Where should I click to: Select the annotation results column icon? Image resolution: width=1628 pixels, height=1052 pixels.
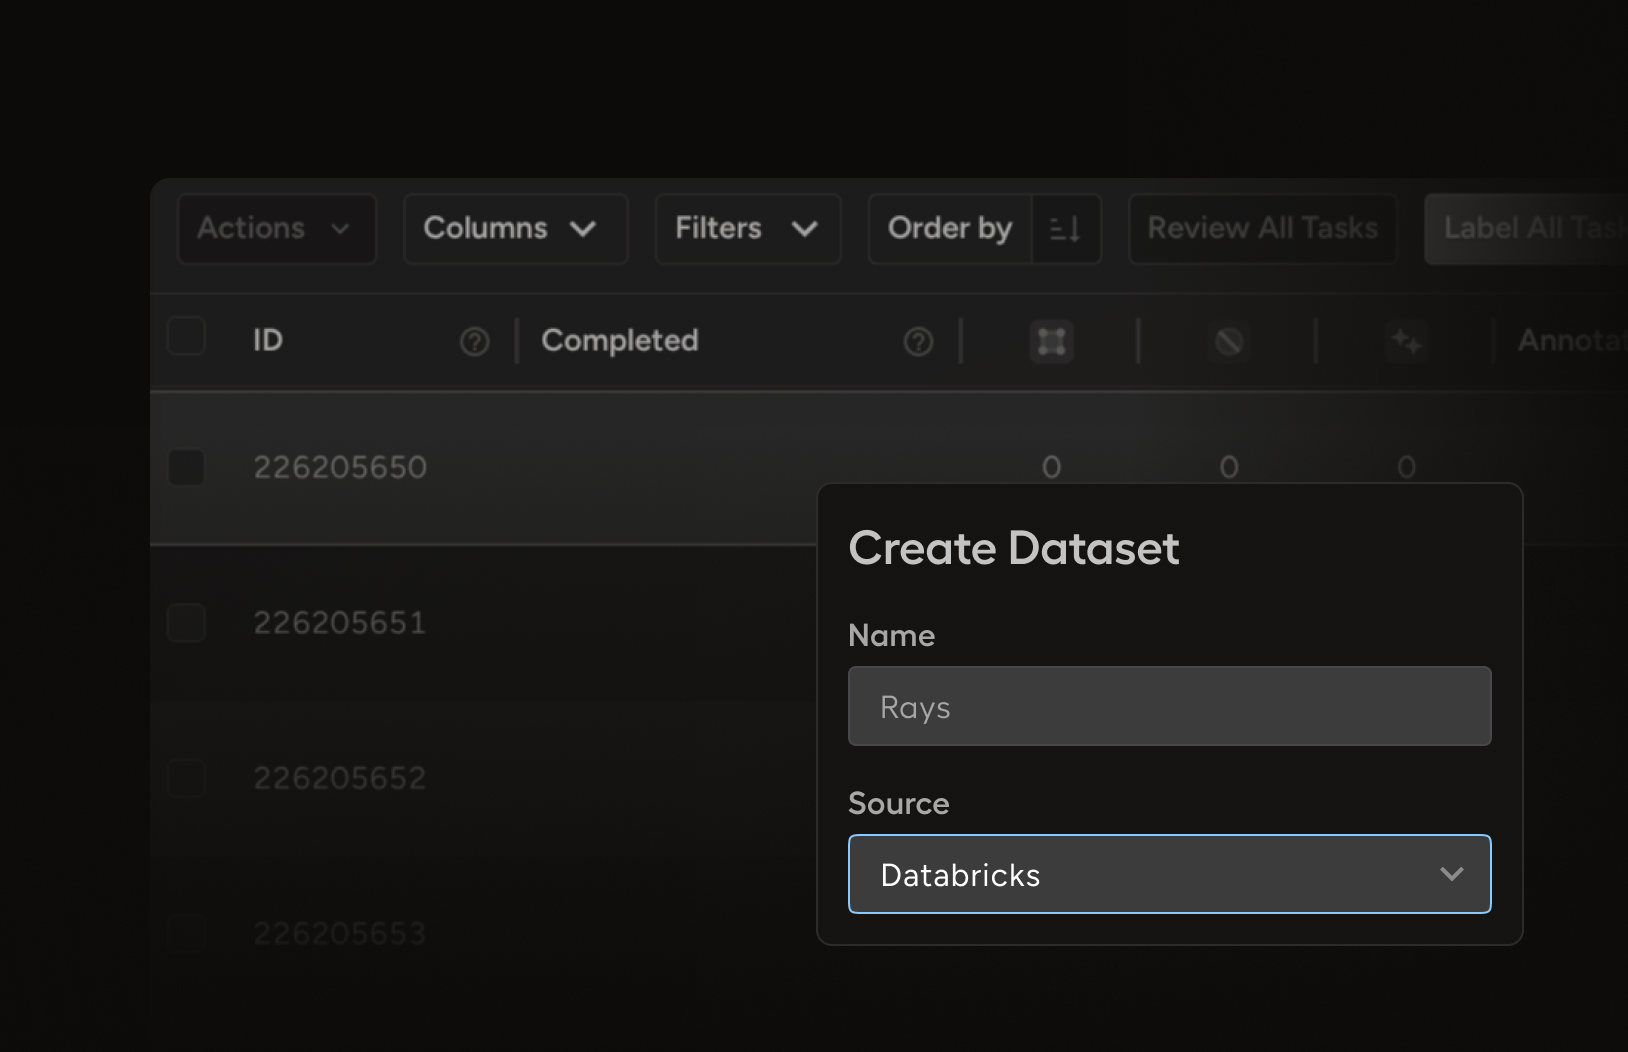1052,341
